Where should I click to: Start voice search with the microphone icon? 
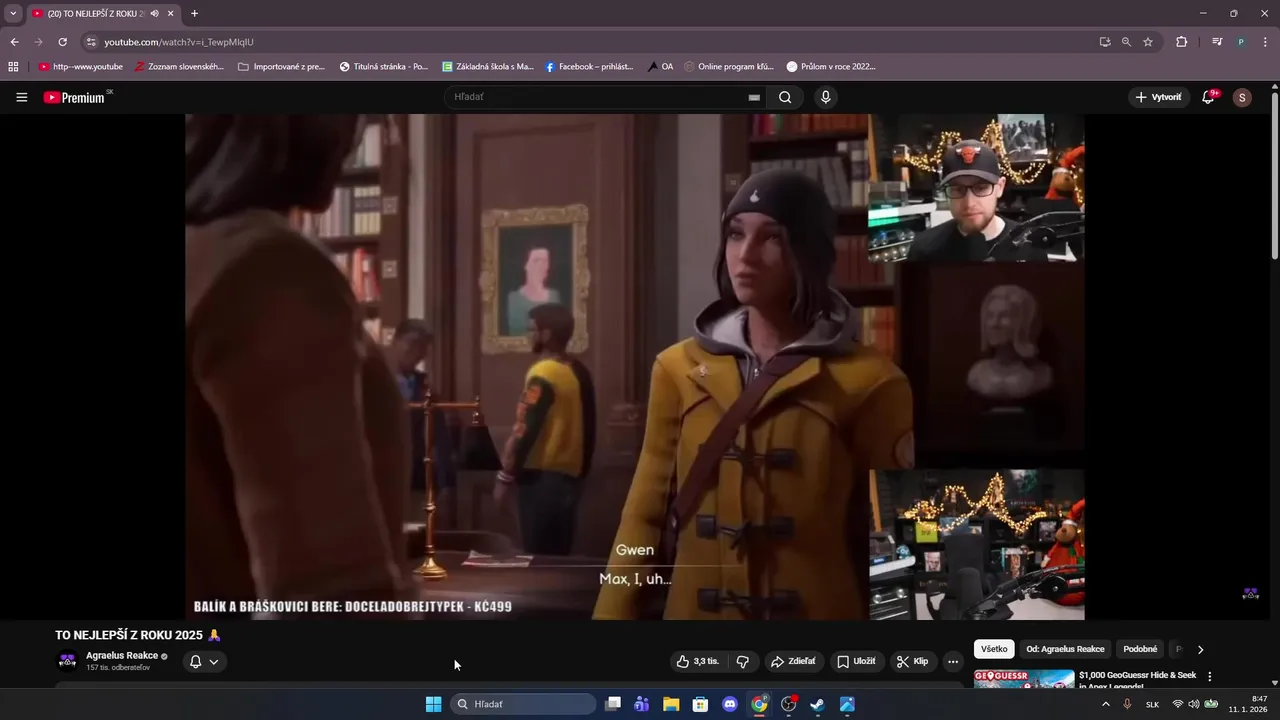coord(825,97)
